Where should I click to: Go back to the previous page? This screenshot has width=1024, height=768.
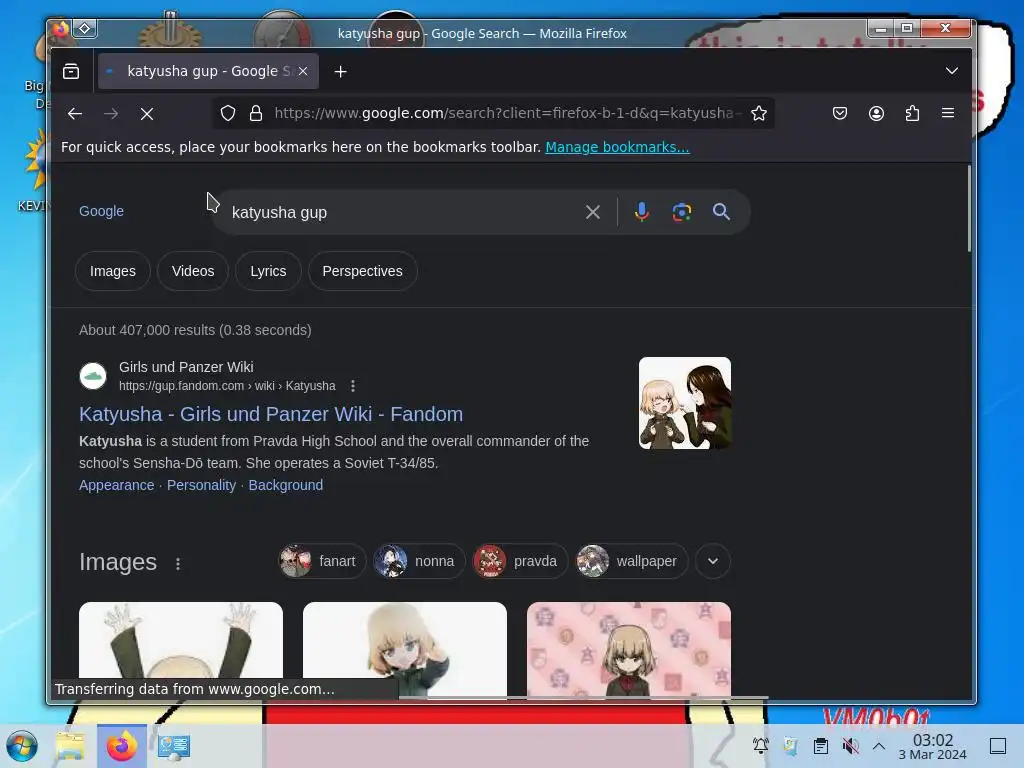[74, 114]
